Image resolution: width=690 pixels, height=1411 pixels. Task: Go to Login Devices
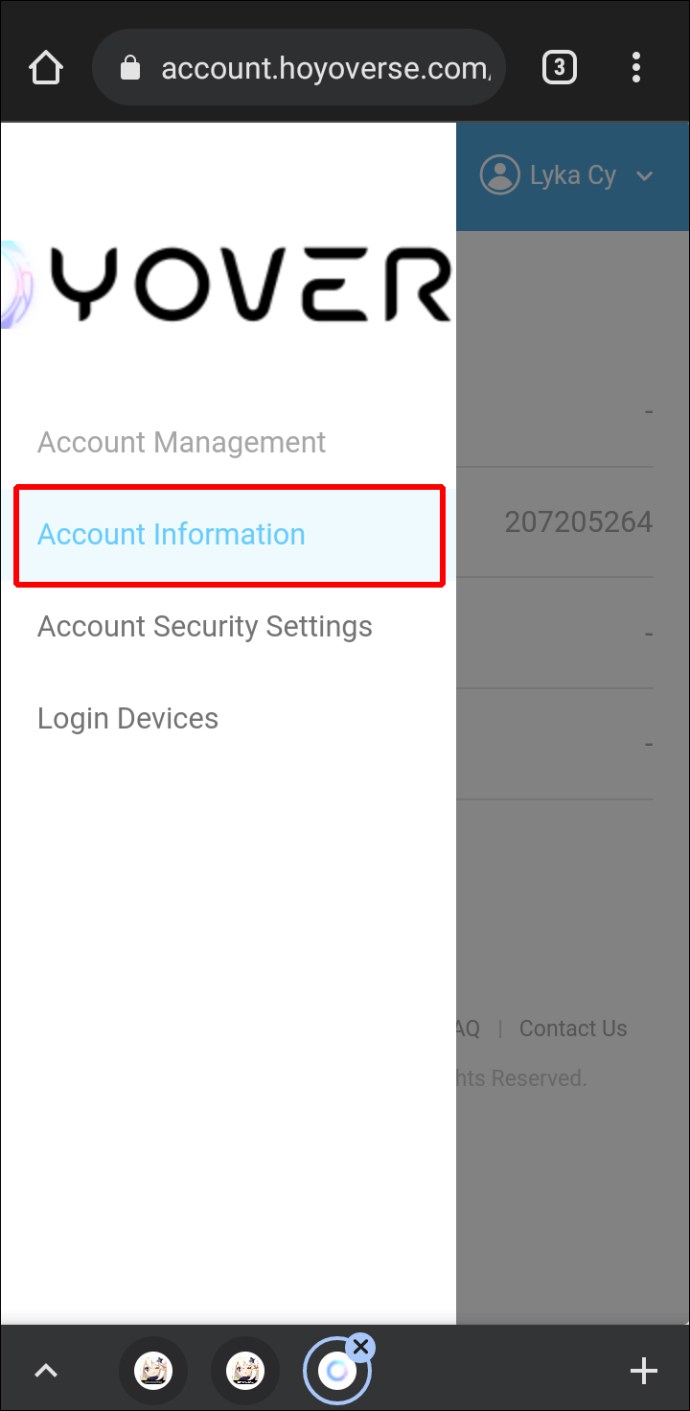(127, 718)
